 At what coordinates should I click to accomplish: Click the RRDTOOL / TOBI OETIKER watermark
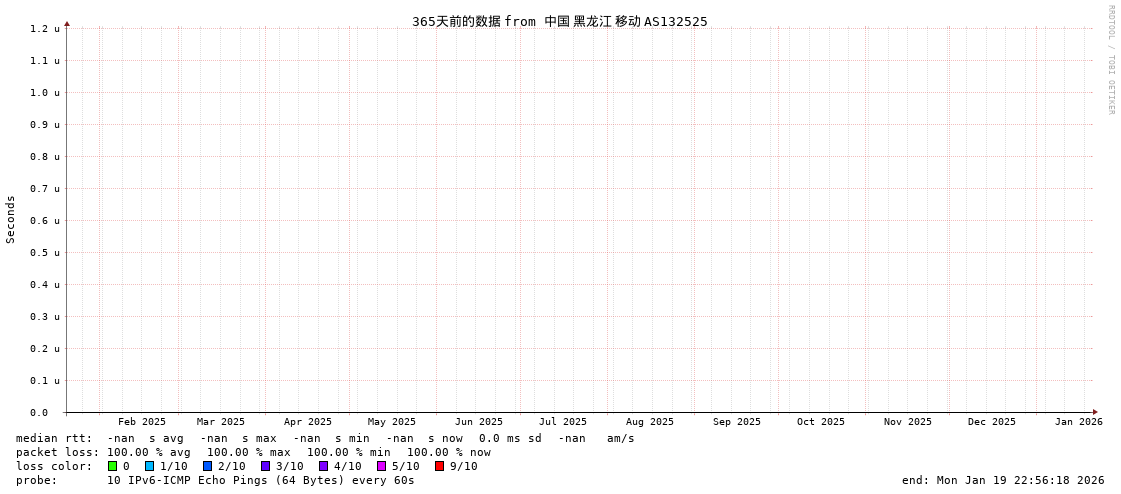click(x=1110, y=60)
